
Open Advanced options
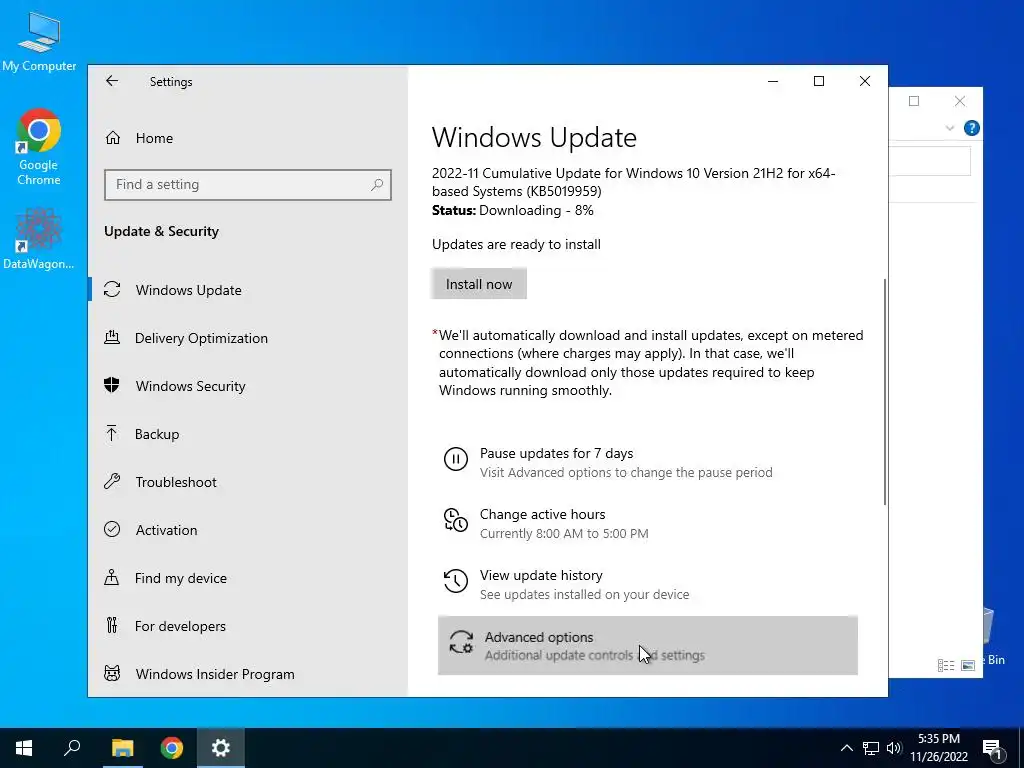(x=647, y=645)
